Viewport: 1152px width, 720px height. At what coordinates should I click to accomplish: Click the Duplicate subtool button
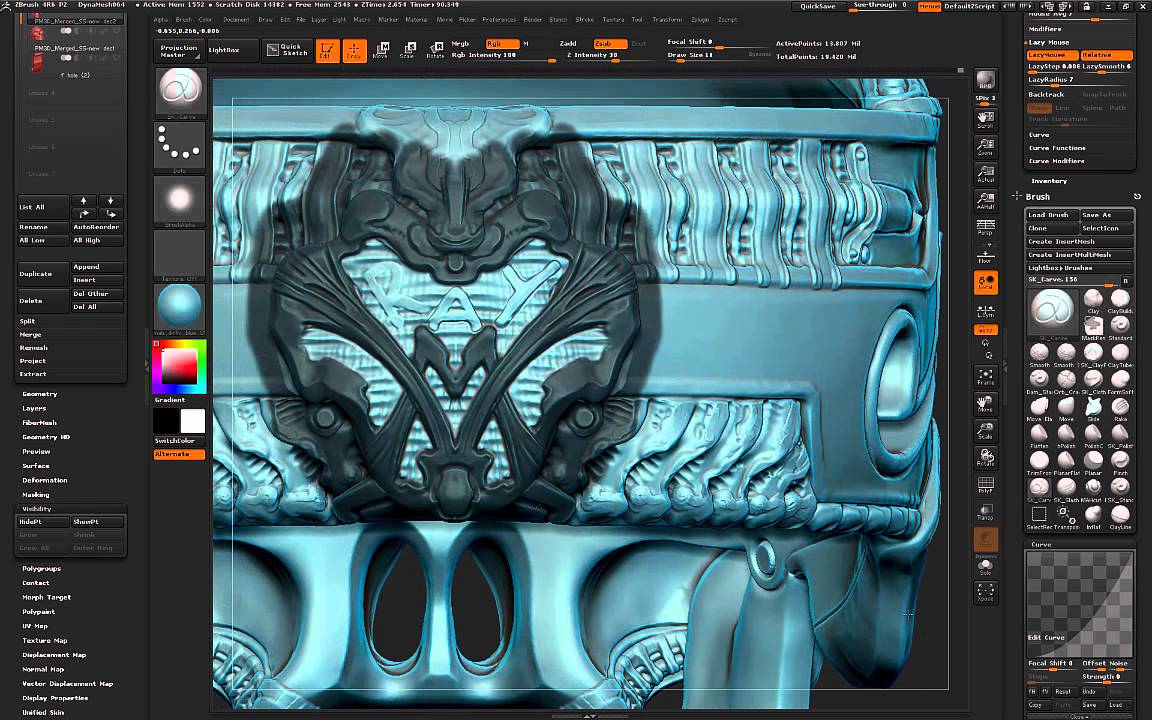point(43,273)
